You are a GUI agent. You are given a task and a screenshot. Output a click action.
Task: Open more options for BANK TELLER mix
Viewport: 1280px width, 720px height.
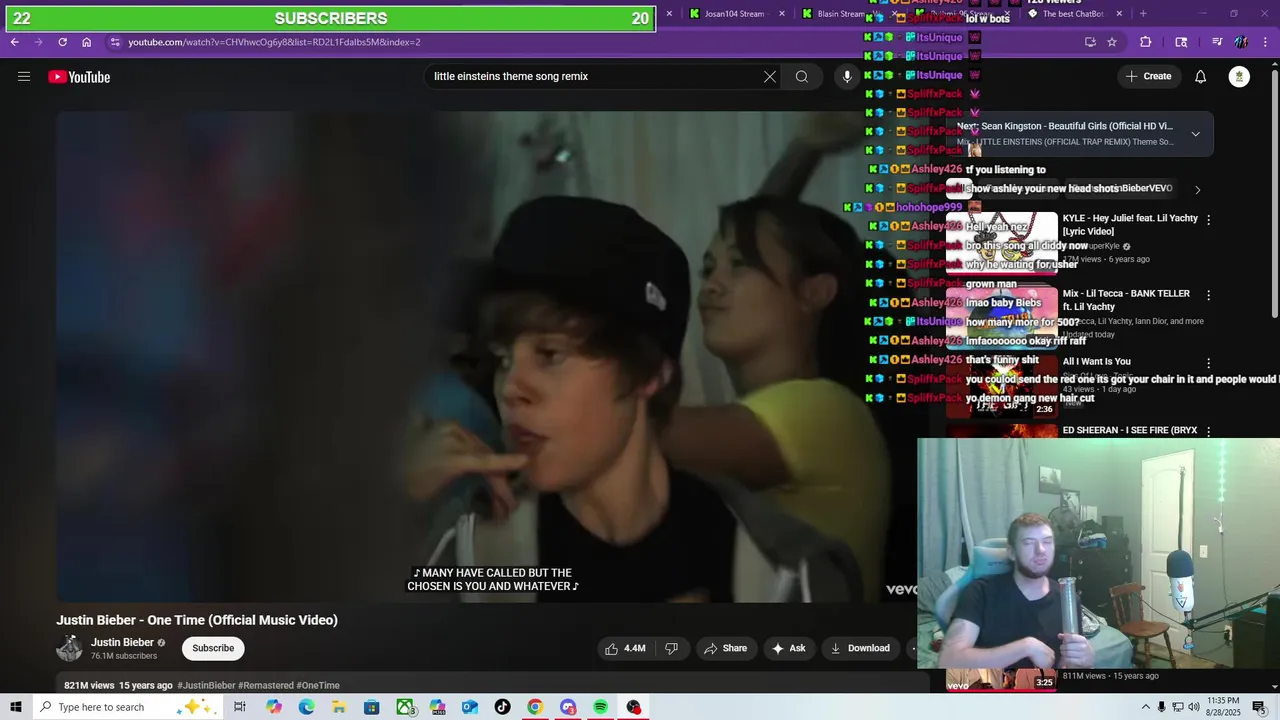(1208, 296)
